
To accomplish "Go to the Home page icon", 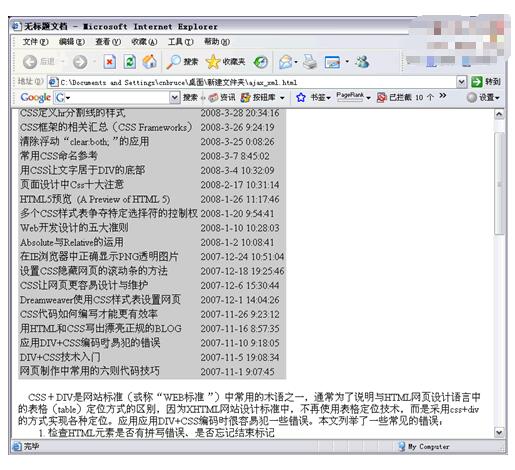I will coord(150,62).
